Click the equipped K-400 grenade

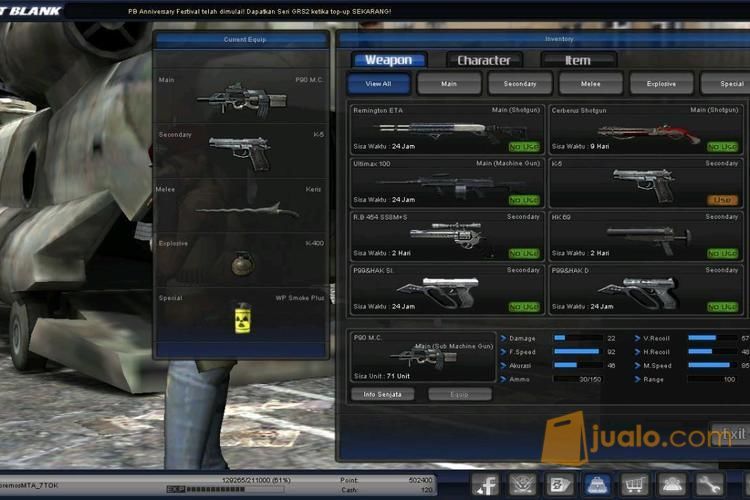(243, 264)
